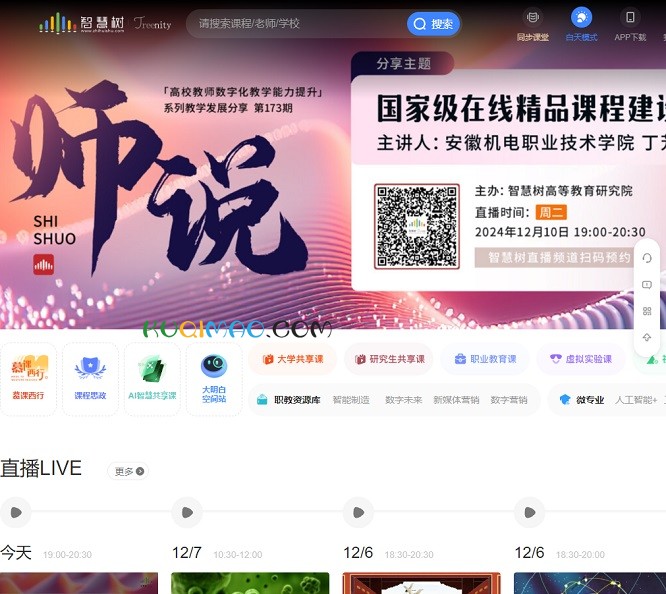Open the 慕课西行 tile
This screenshot has height=594, width=666.
click(28, 379)
